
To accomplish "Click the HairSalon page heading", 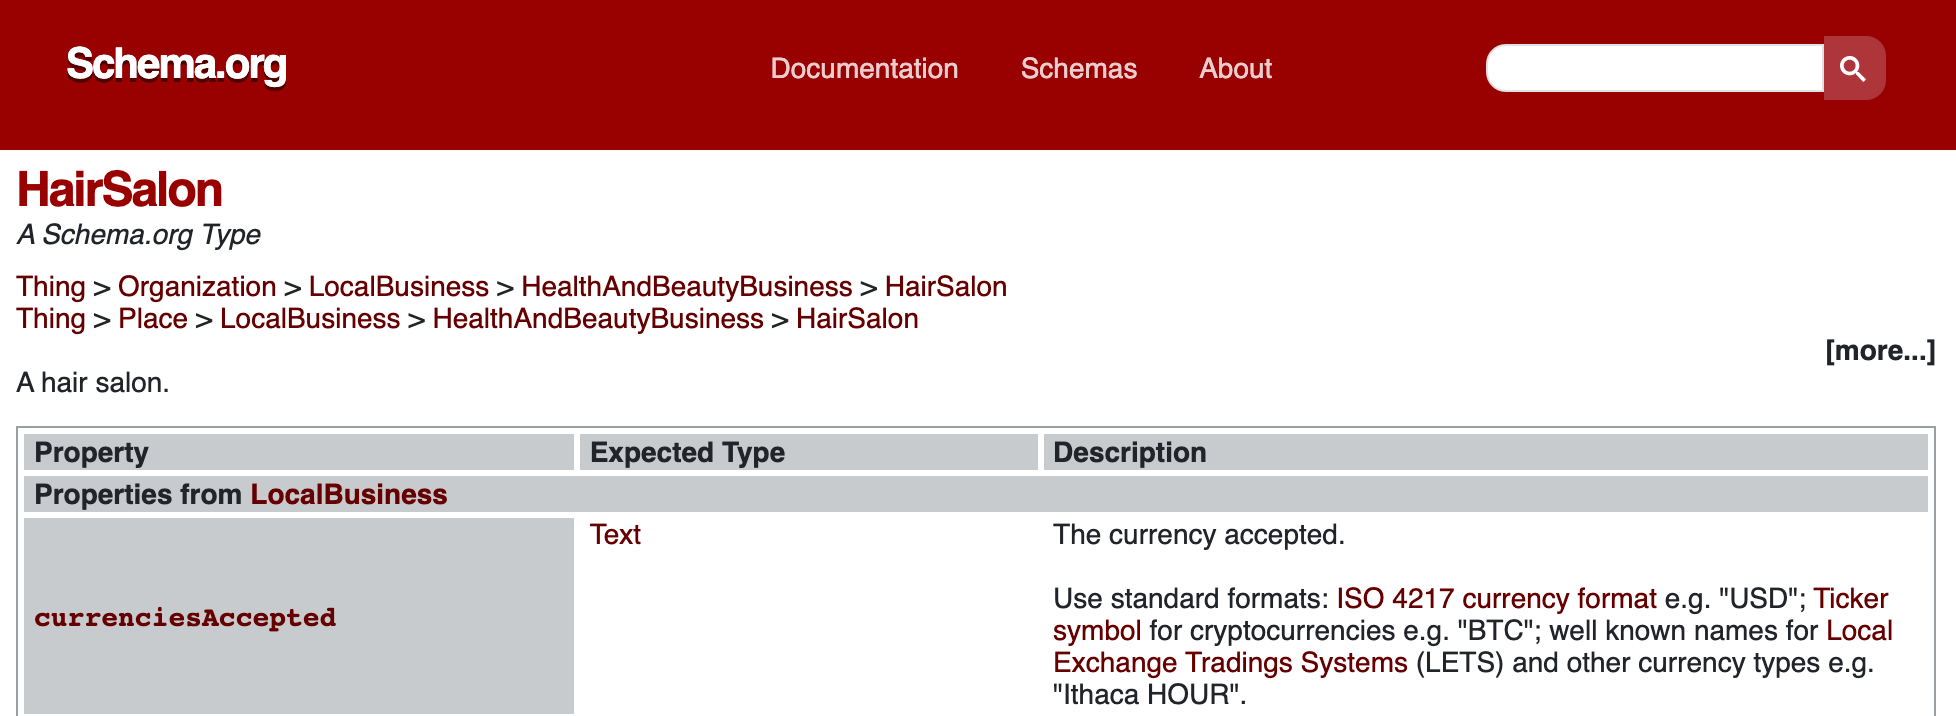I will click(119, 190).
